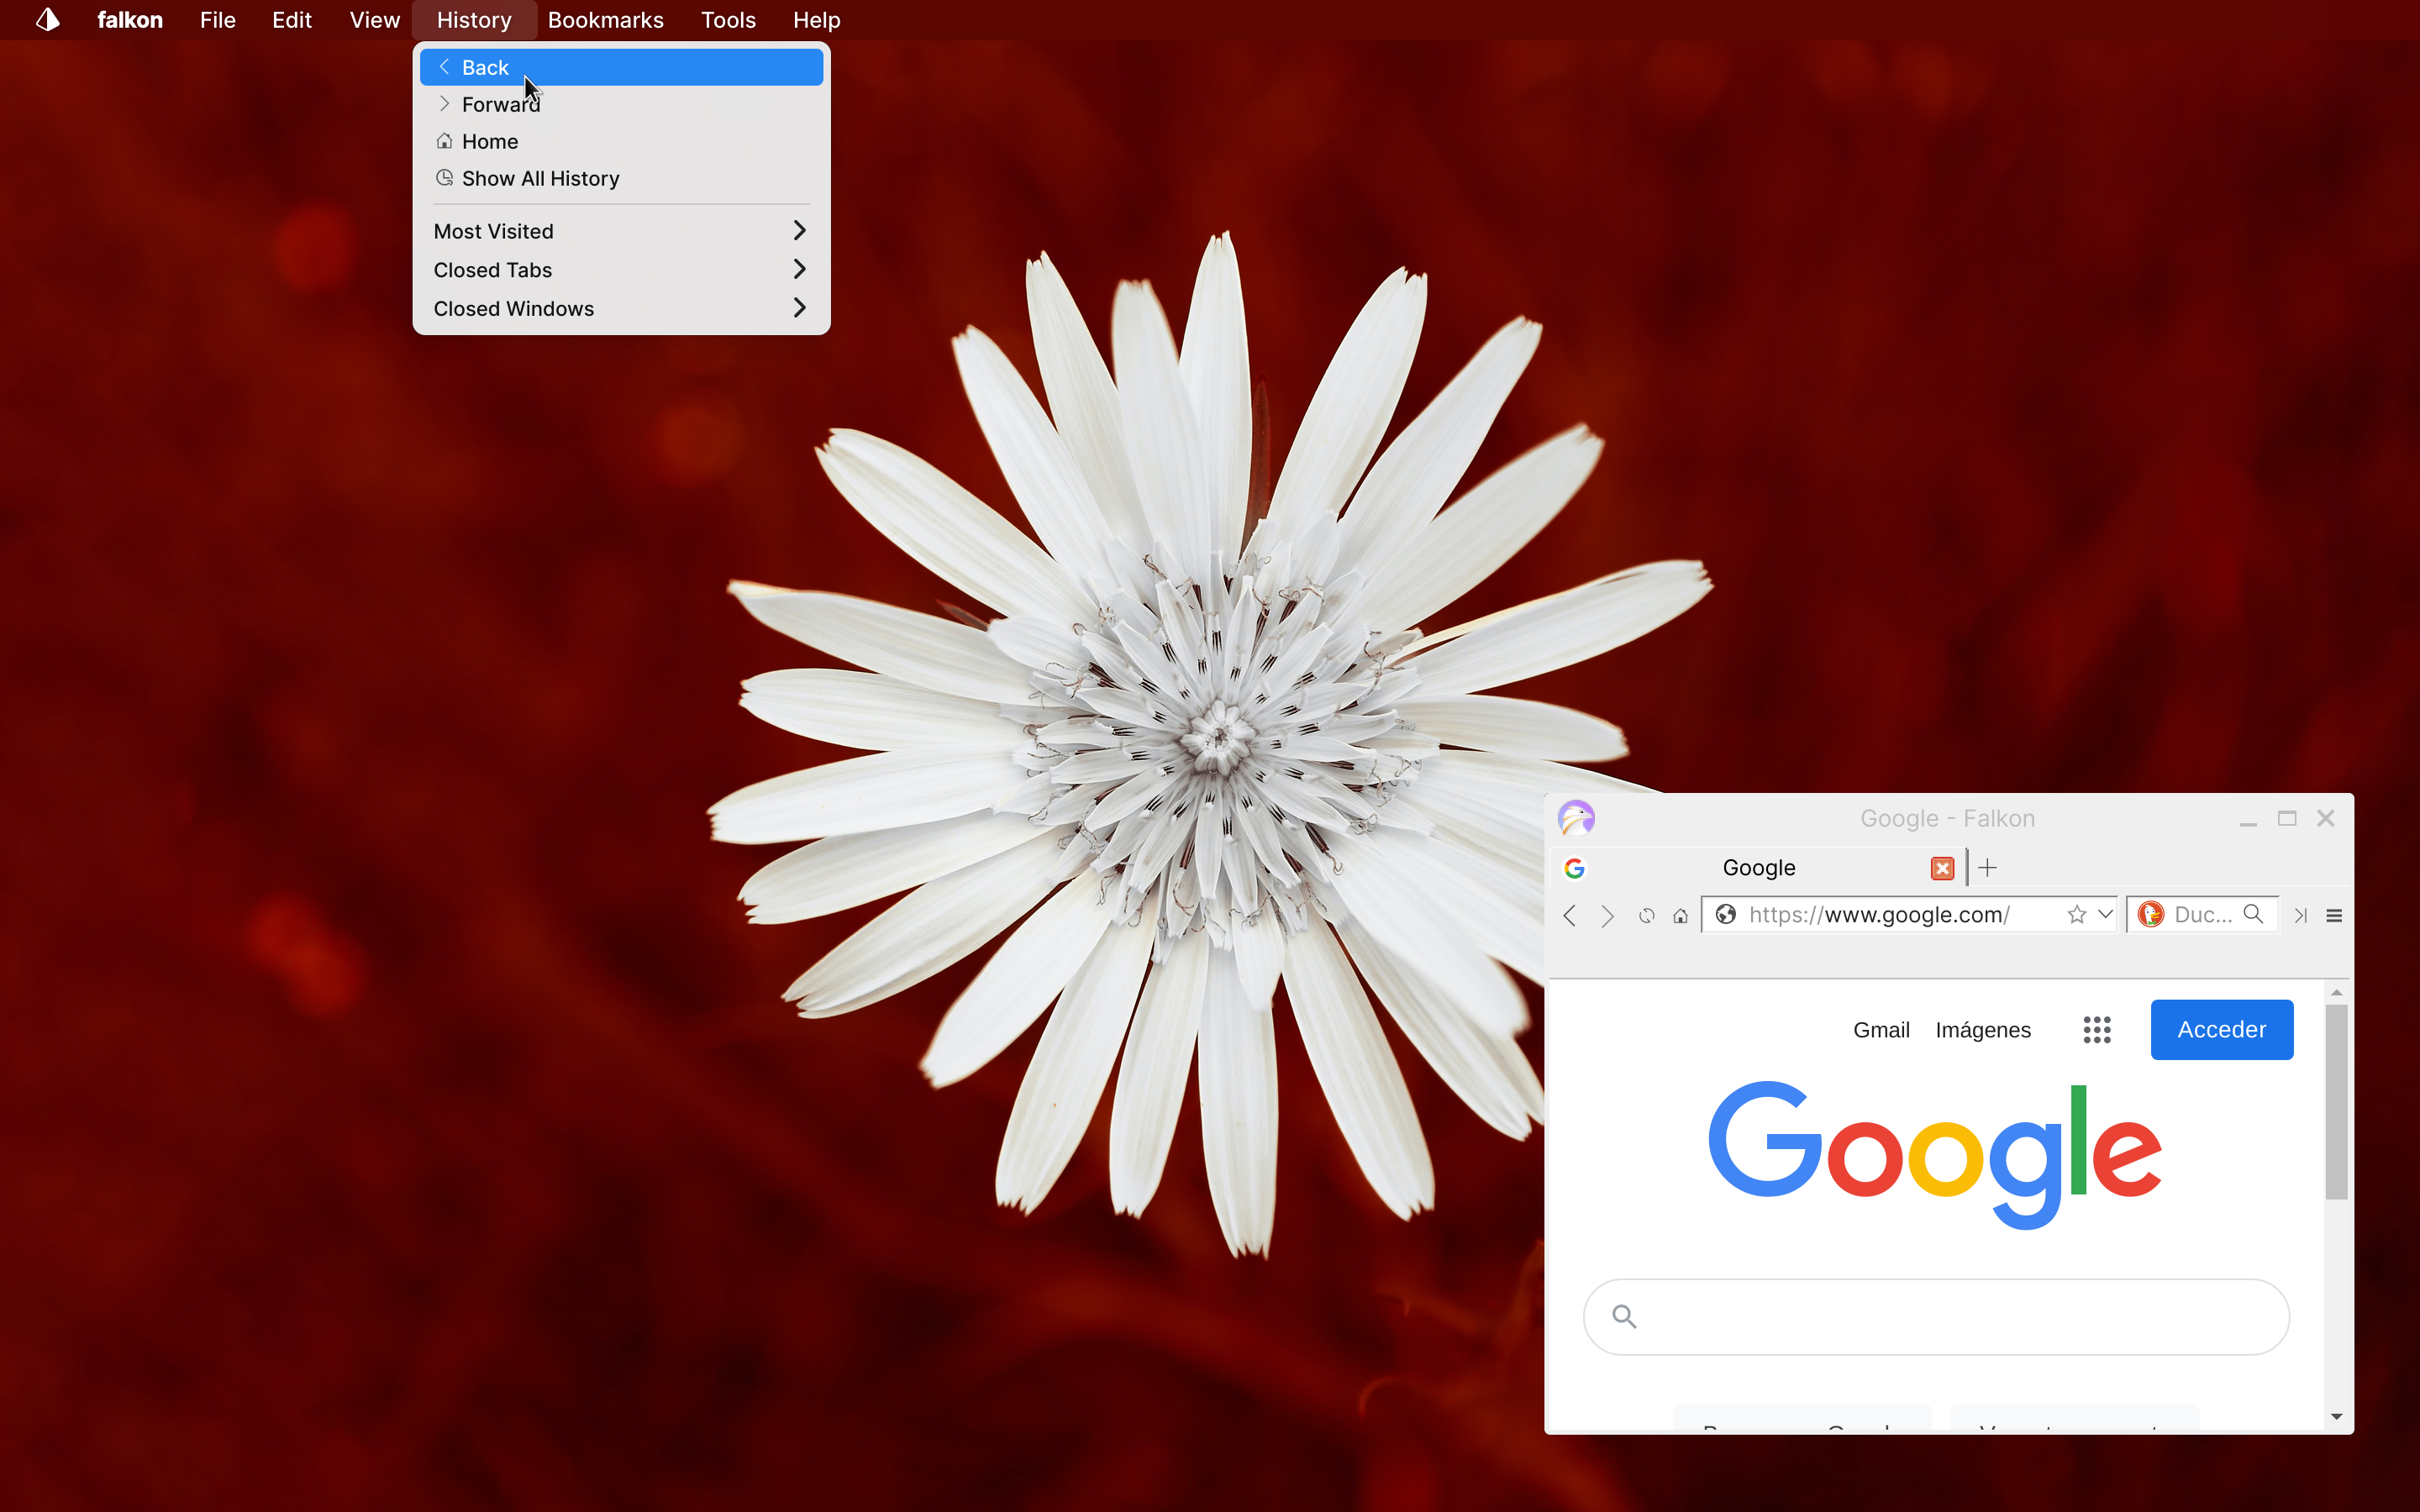
Task: Click the globe site info icon
Action: [1725, 914]
